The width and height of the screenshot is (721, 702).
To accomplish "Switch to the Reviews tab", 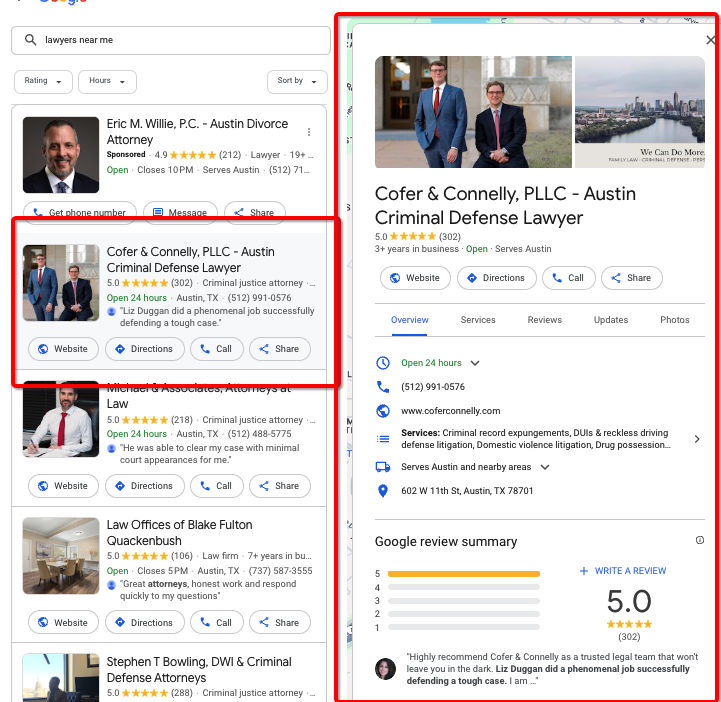I will coord(544,320).
